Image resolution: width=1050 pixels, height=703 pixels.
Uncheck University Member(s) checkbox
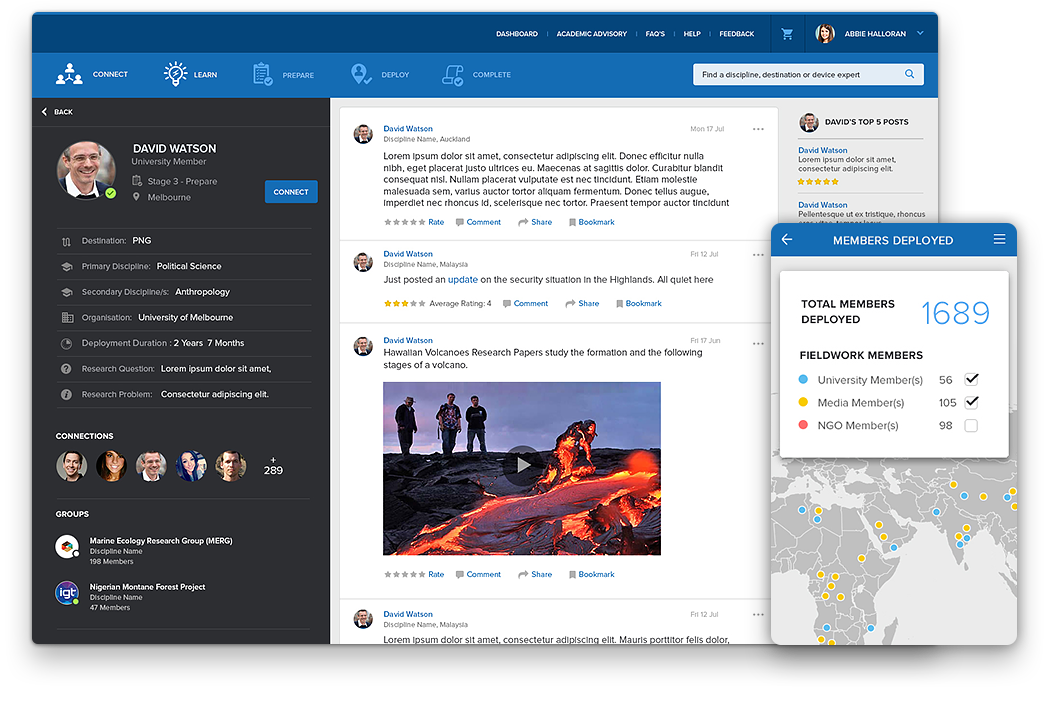click(x=971, y=380)
